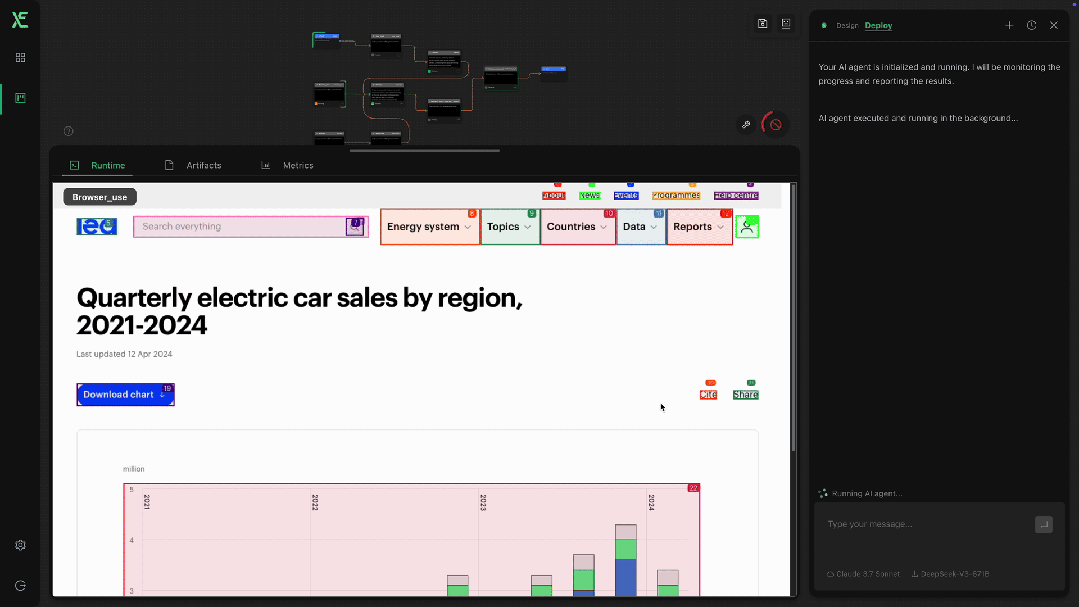Start a new chat with plus icon
Screen dimensions: 1079x607
(x=1009, y=25)
